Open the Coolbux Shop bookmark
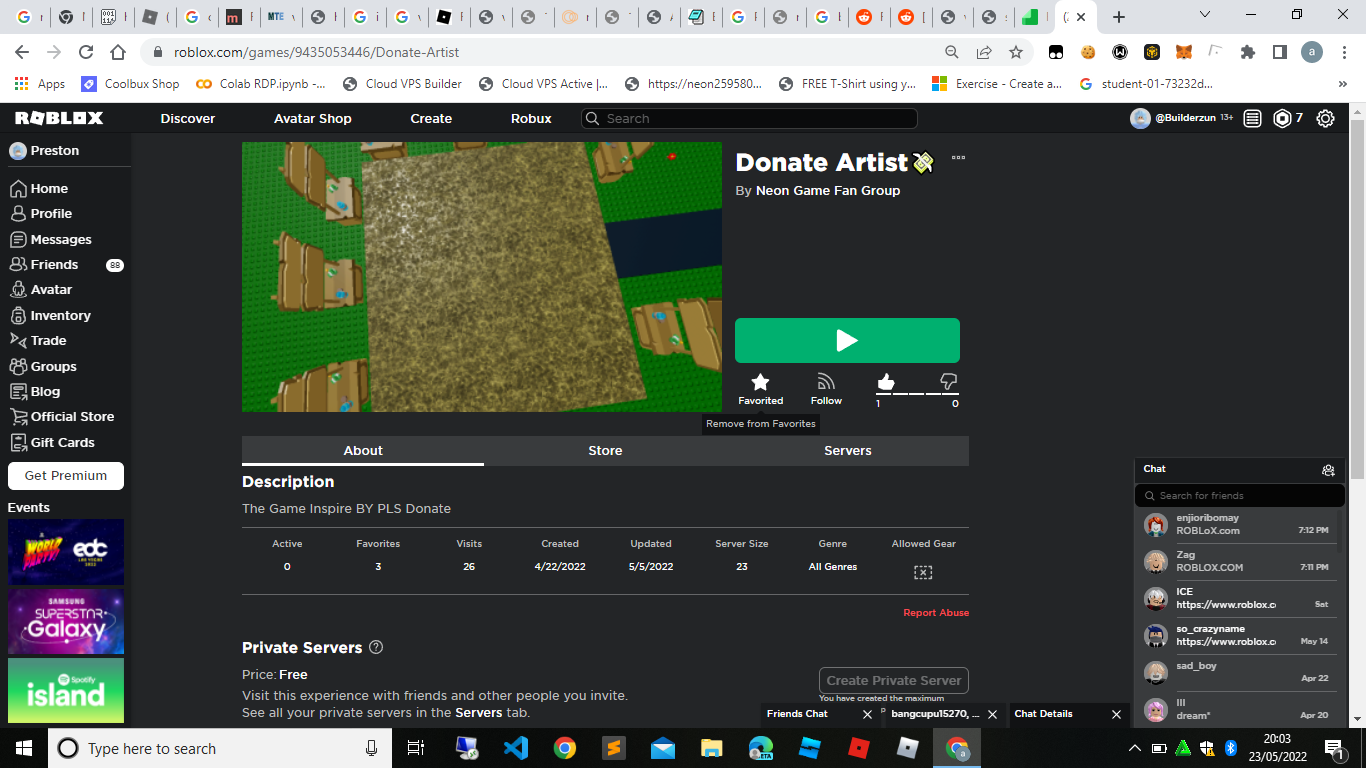Viewport: 1366px width, 768px height. coord(131,84)
